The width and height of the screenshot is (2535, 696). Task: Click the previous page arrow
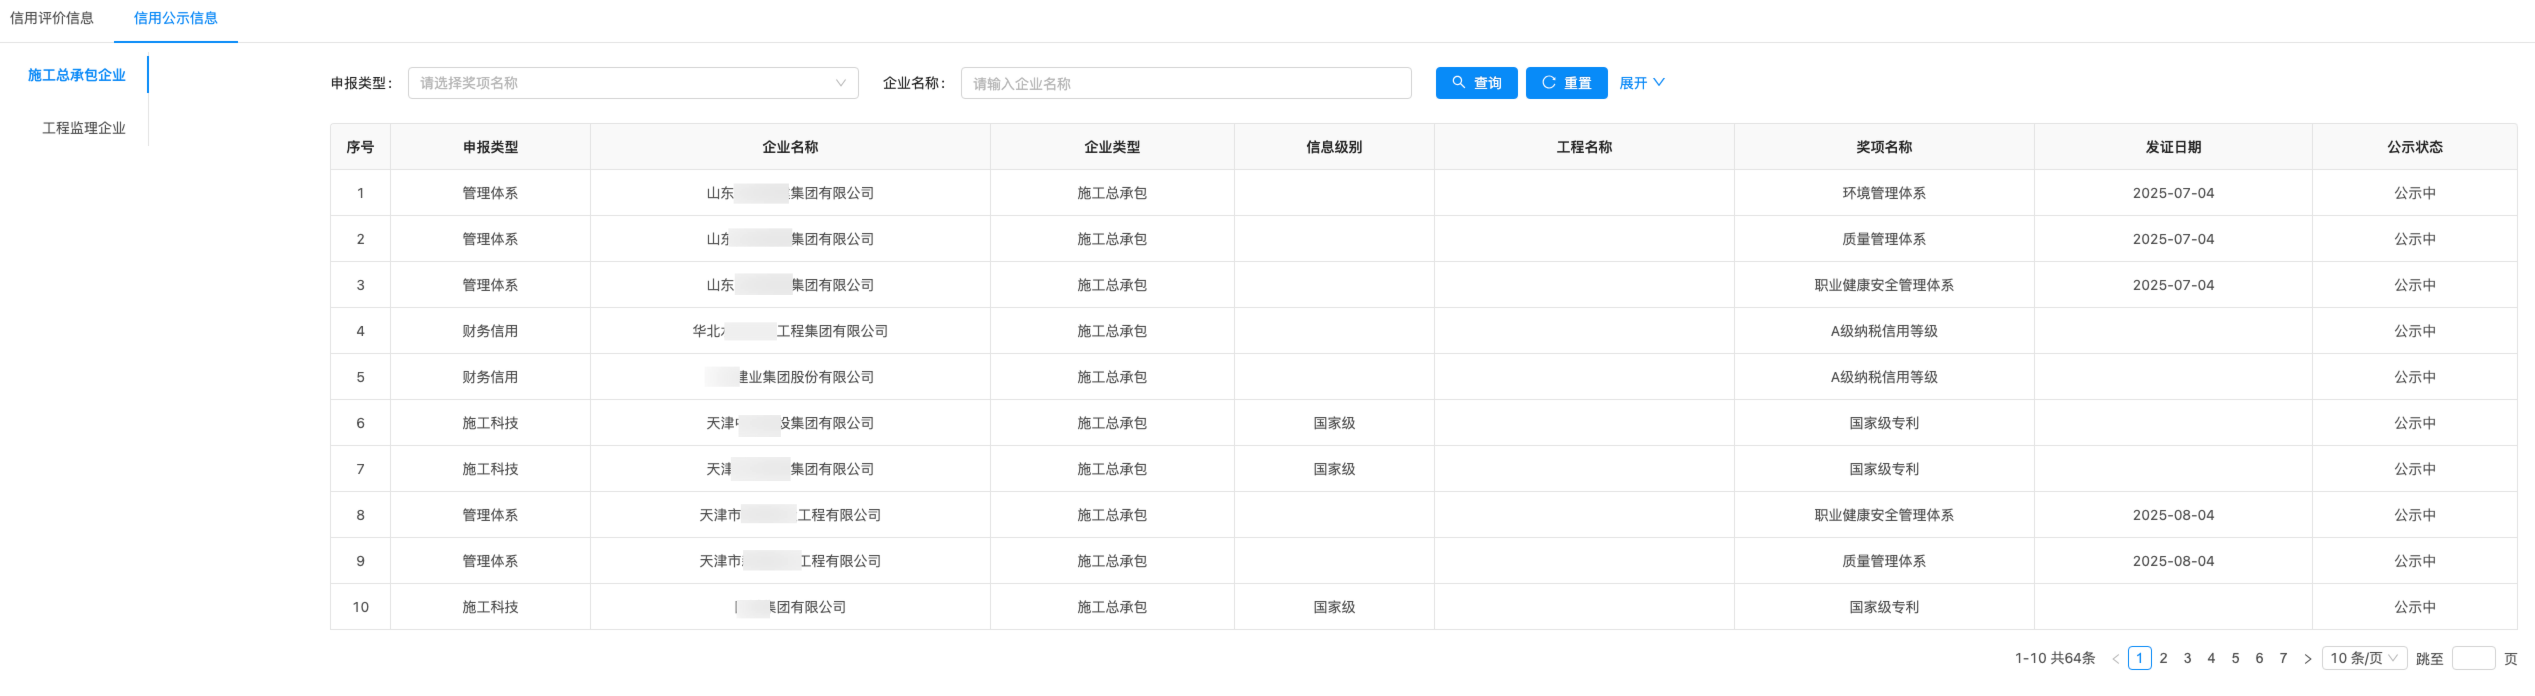click(2115, 658)
